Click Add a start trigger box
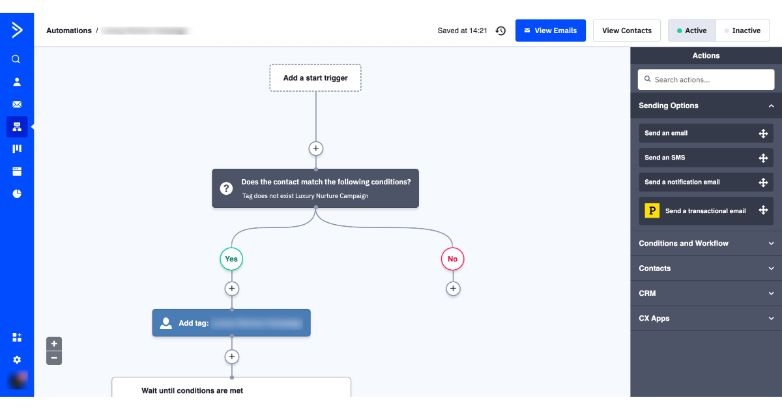The height and width of the screenshot is (410, 782). [315, 78]
